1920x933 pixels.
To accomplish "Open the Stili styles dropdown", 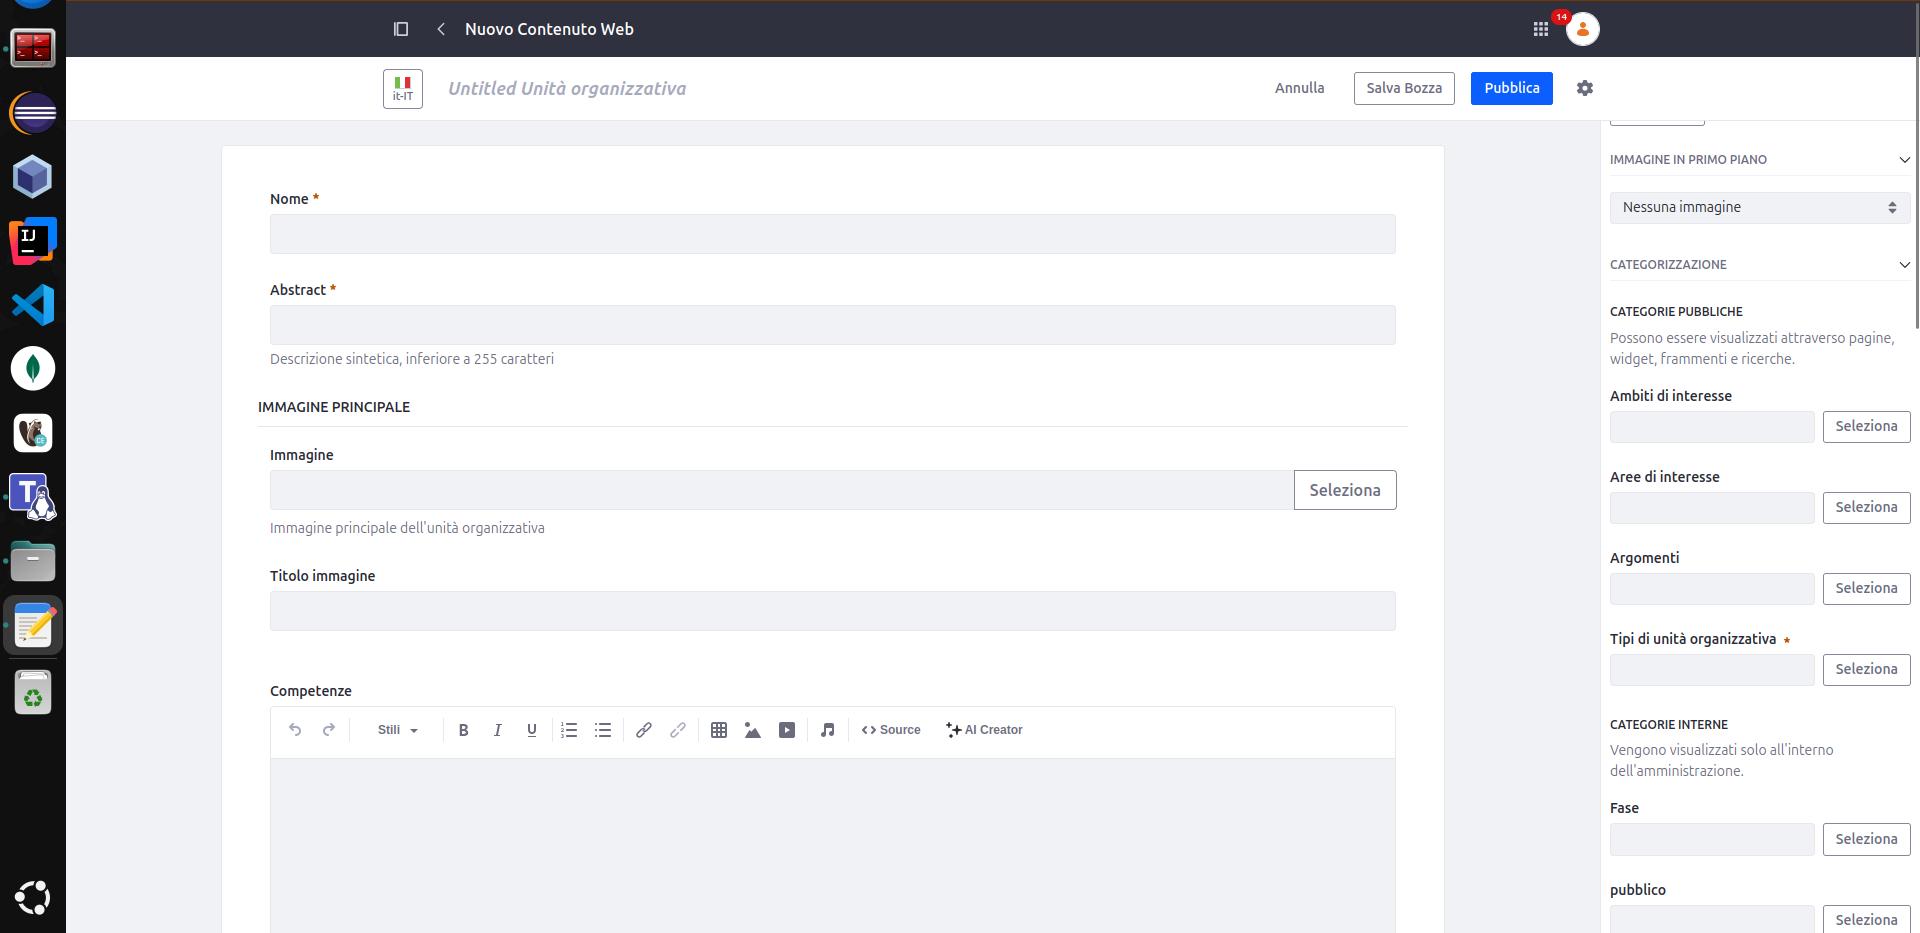I will click(x=397, y=730).
